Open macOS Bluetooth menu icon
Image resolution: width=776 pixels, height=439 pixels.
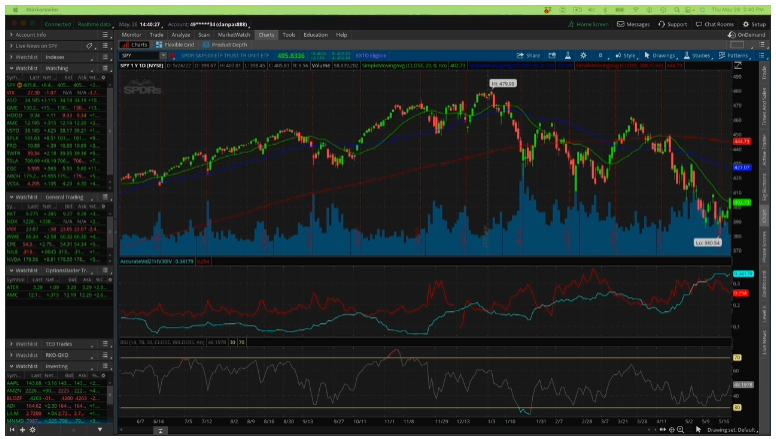pyautogui.click(x=605, y=10)
